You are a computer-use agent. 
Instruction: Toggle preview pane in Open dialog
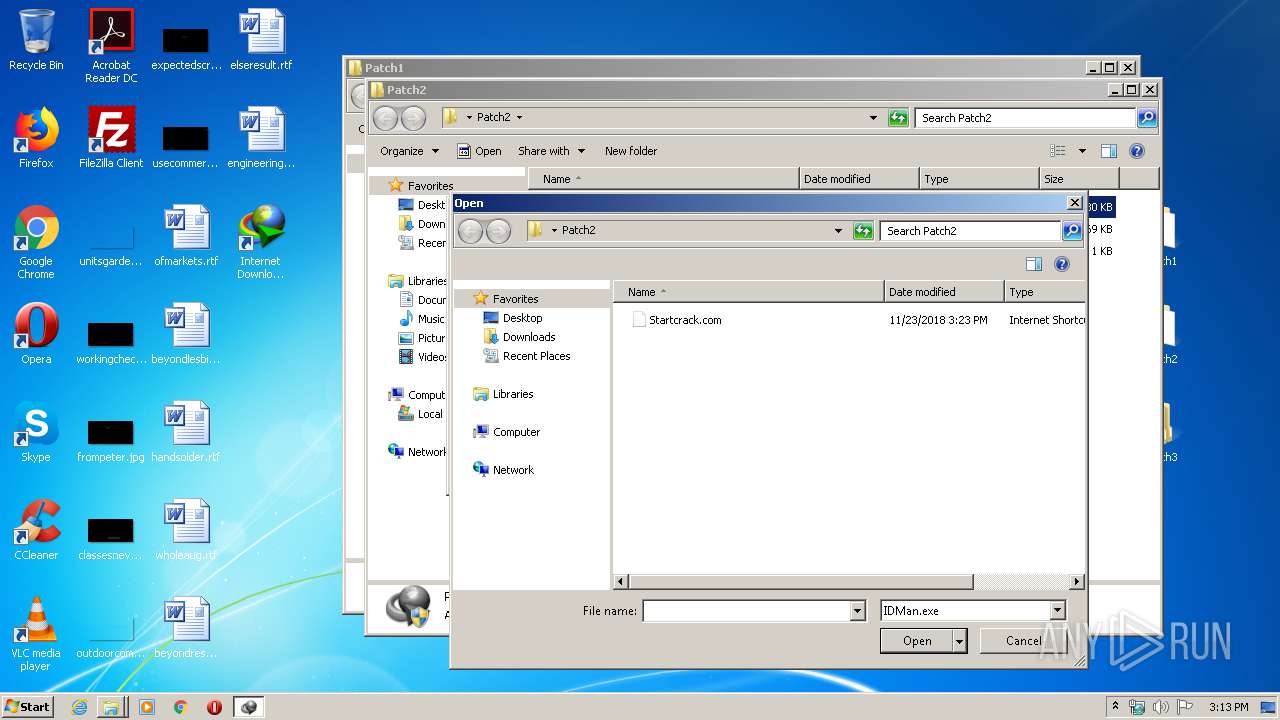pos(1034,264)
